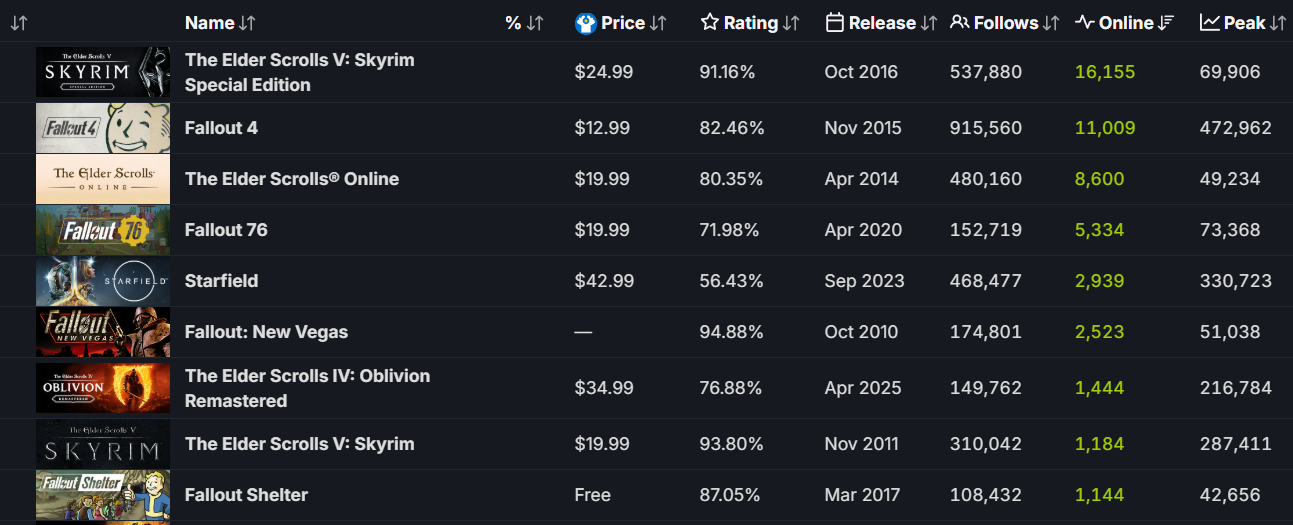Open Fallout: New Vegas link
The image size is (1293, 525).
tap(266, 332)
